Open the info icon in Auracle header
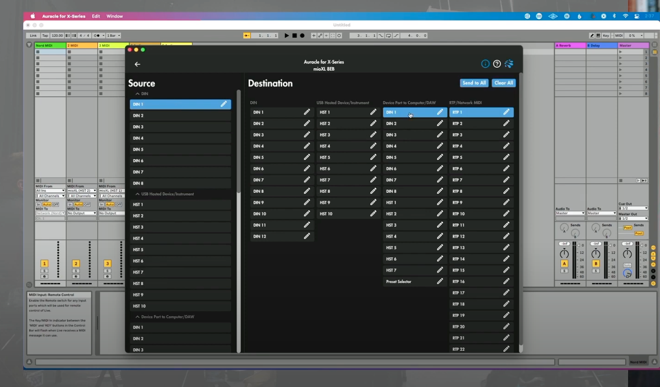This screenshot has height=387, width=660. (485, 64)
